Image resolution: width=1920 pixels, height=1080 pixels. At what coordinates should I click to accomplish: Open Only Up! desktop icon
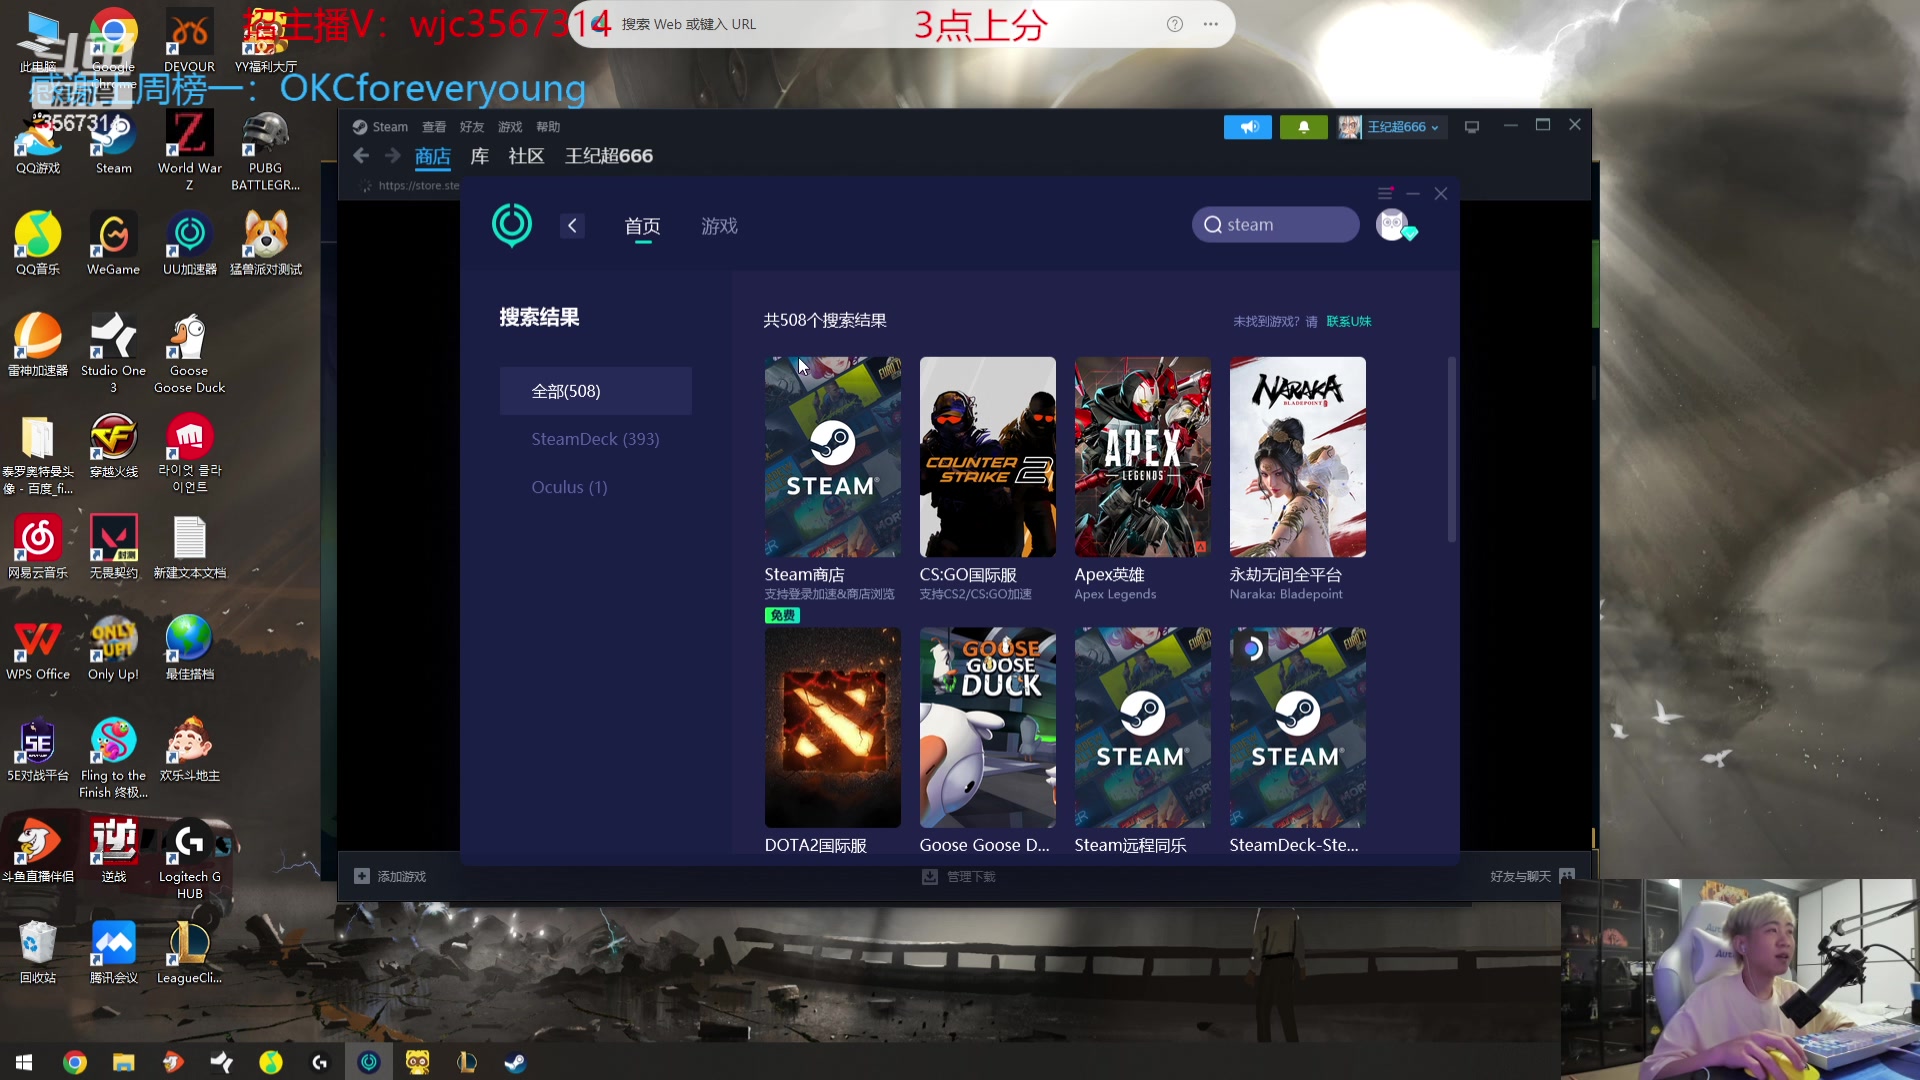113,648
